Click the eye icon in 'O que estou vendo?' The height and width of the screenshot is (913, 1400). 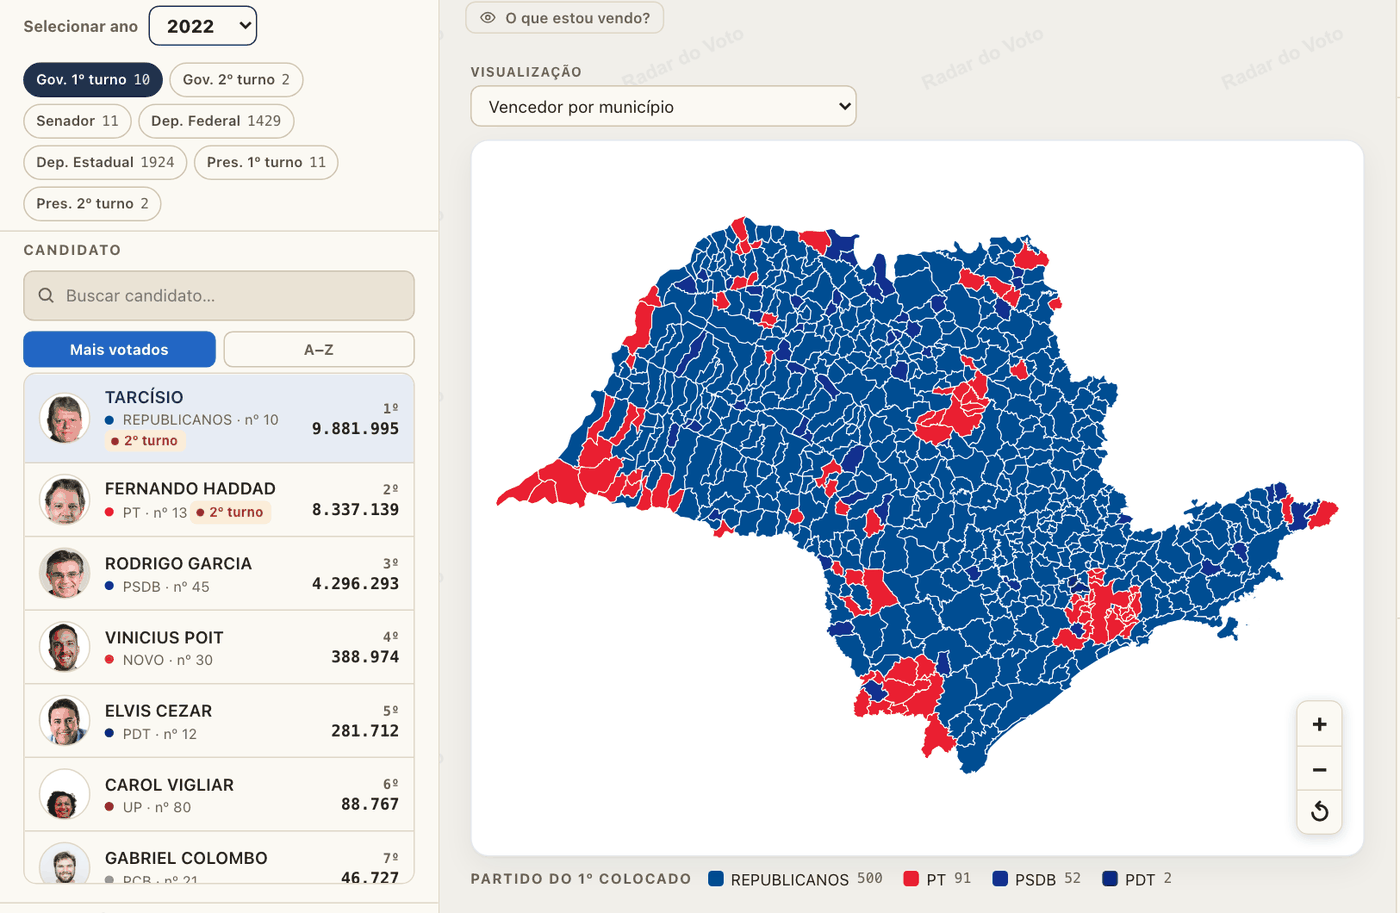(x=488, y=18)
